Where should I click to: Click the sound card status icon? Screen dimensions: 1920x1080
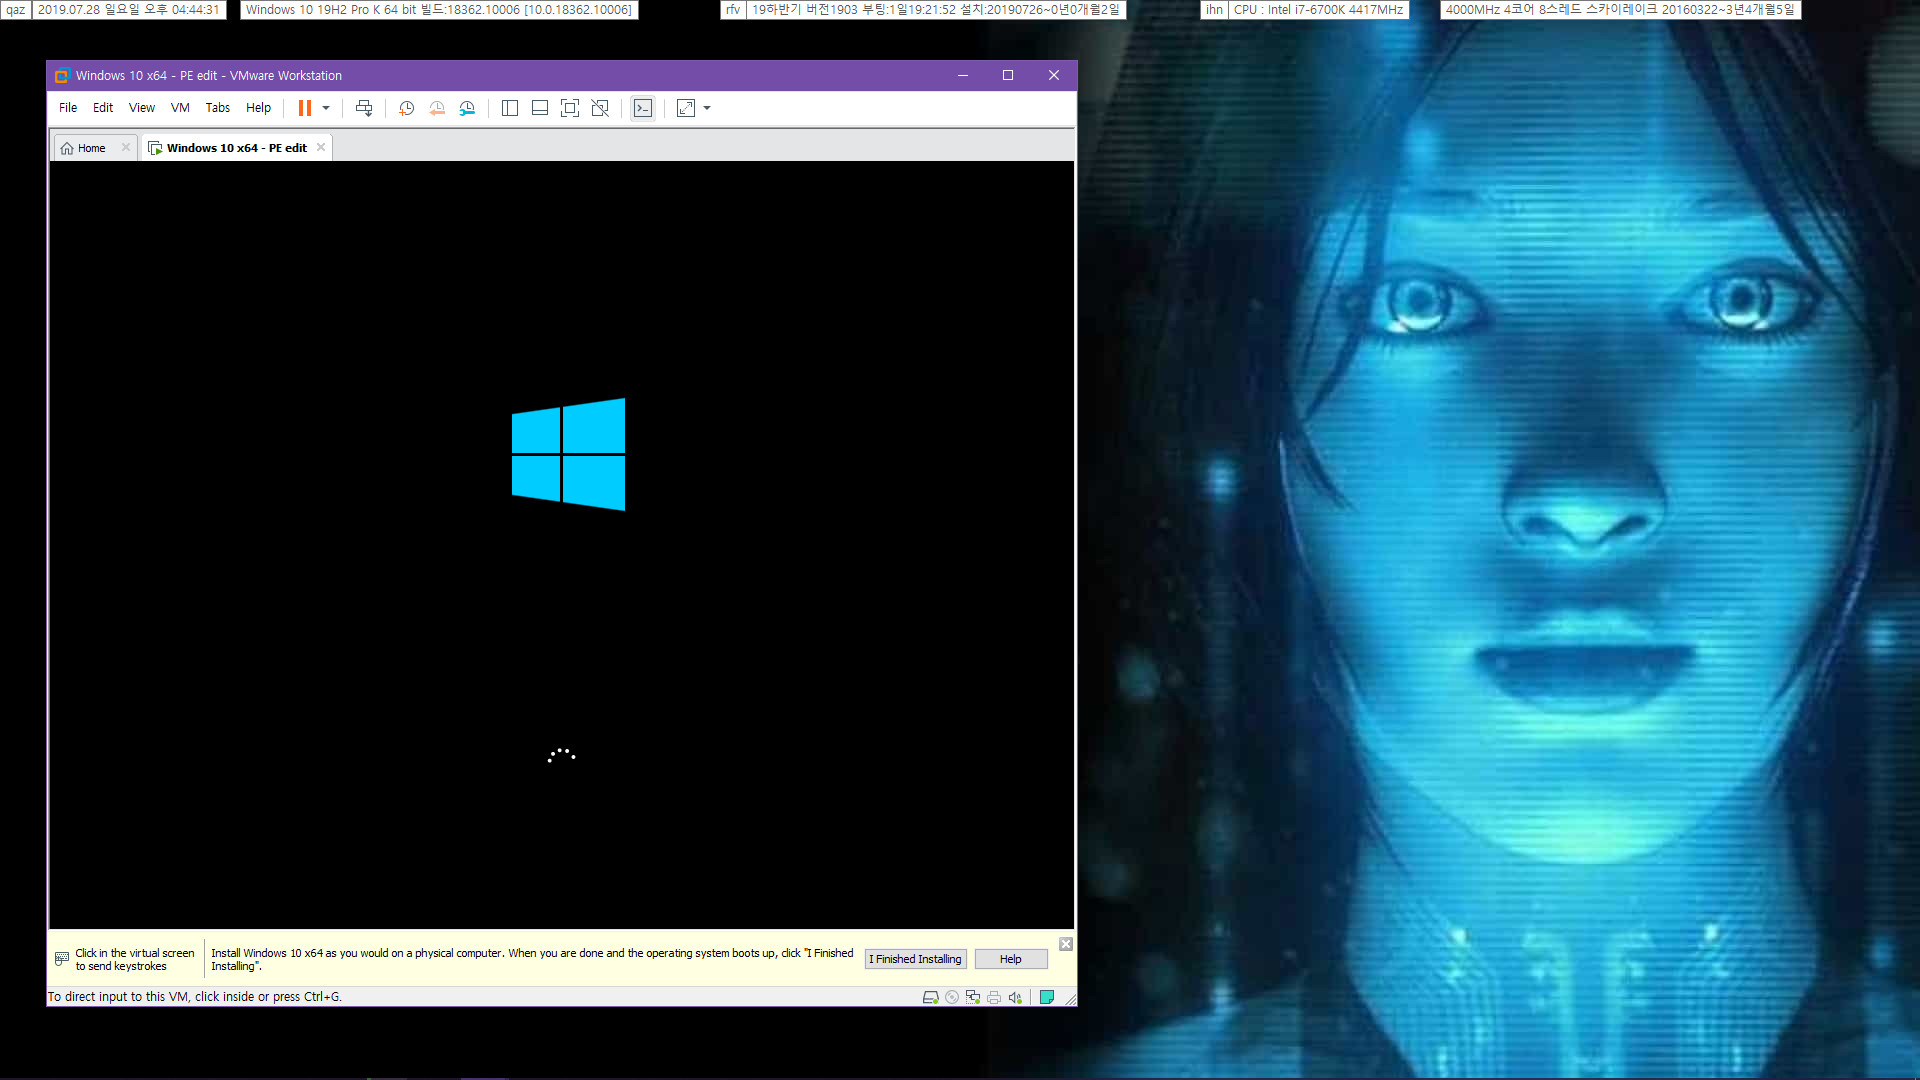[x=1015, y=997]
